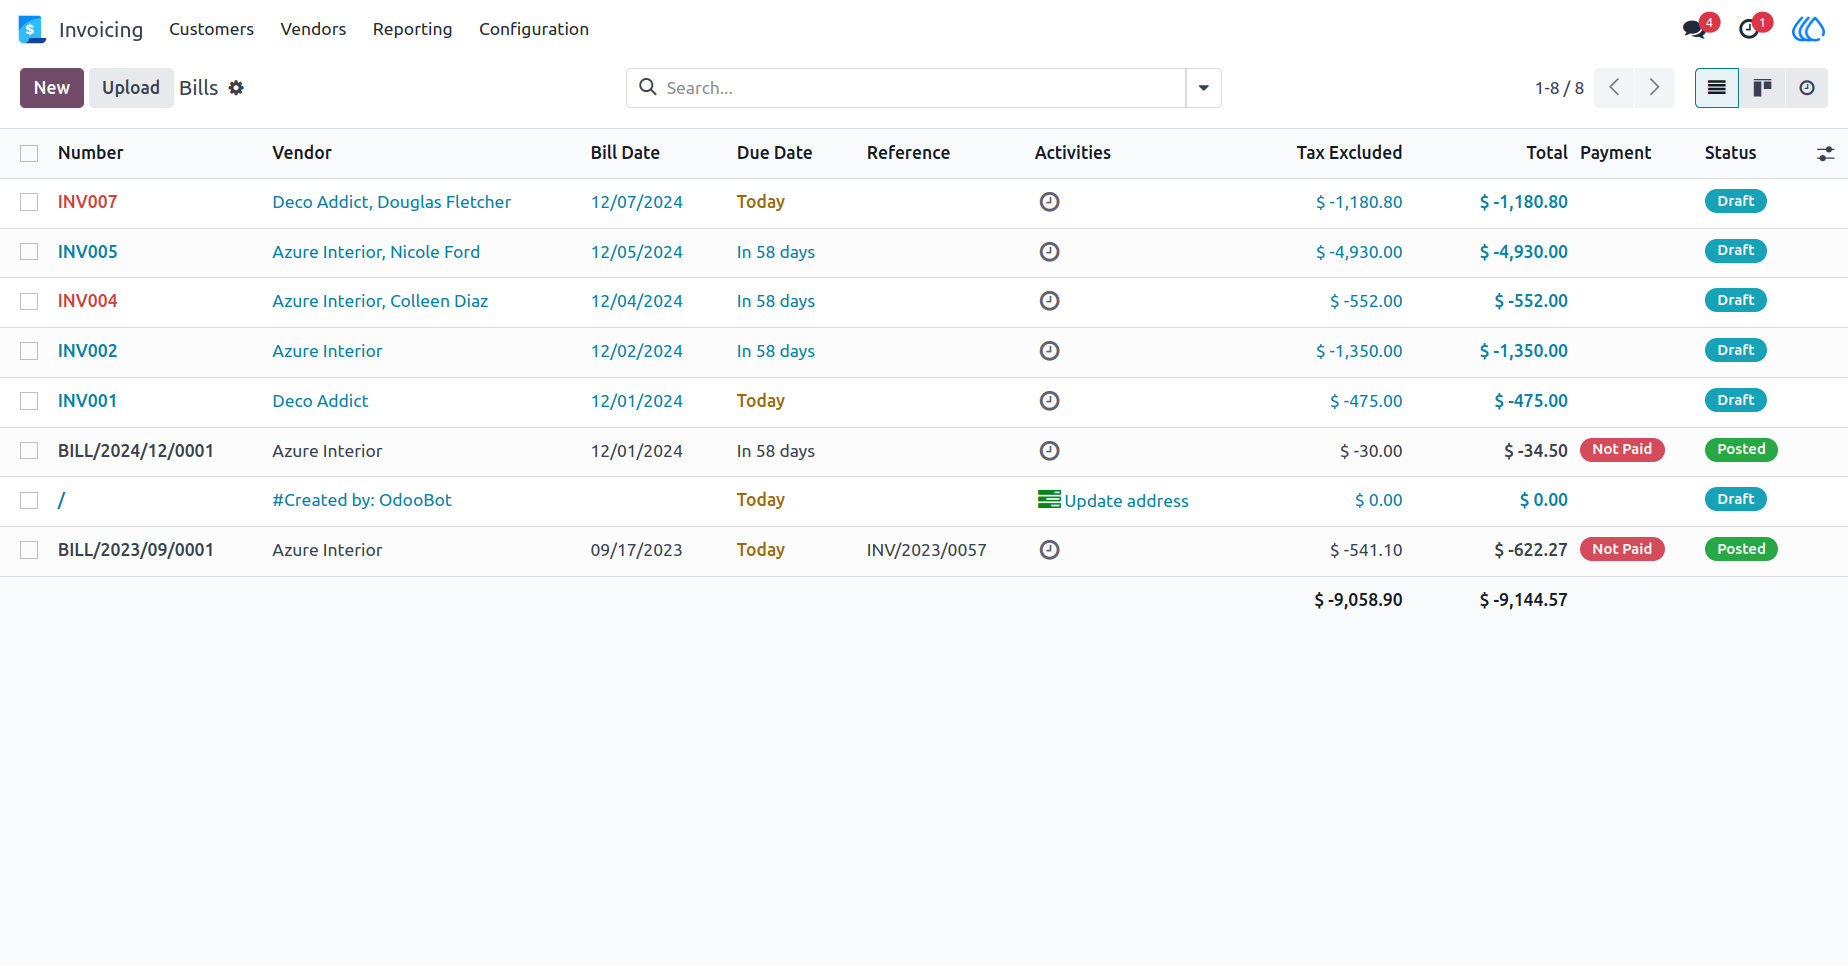Open the Reporting menu

coord(412,29)
